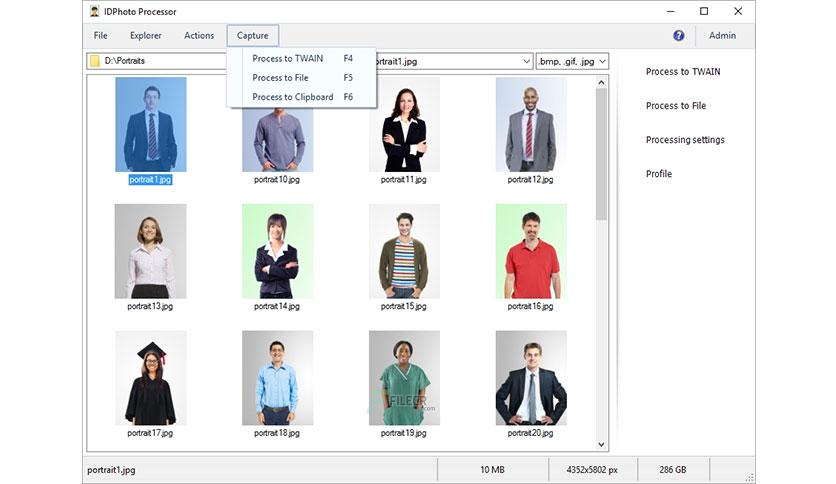Viewport: 836px width, 484px height.
Task: Select the portrait10.jpg thumbnail
Action: click(277, 140)
